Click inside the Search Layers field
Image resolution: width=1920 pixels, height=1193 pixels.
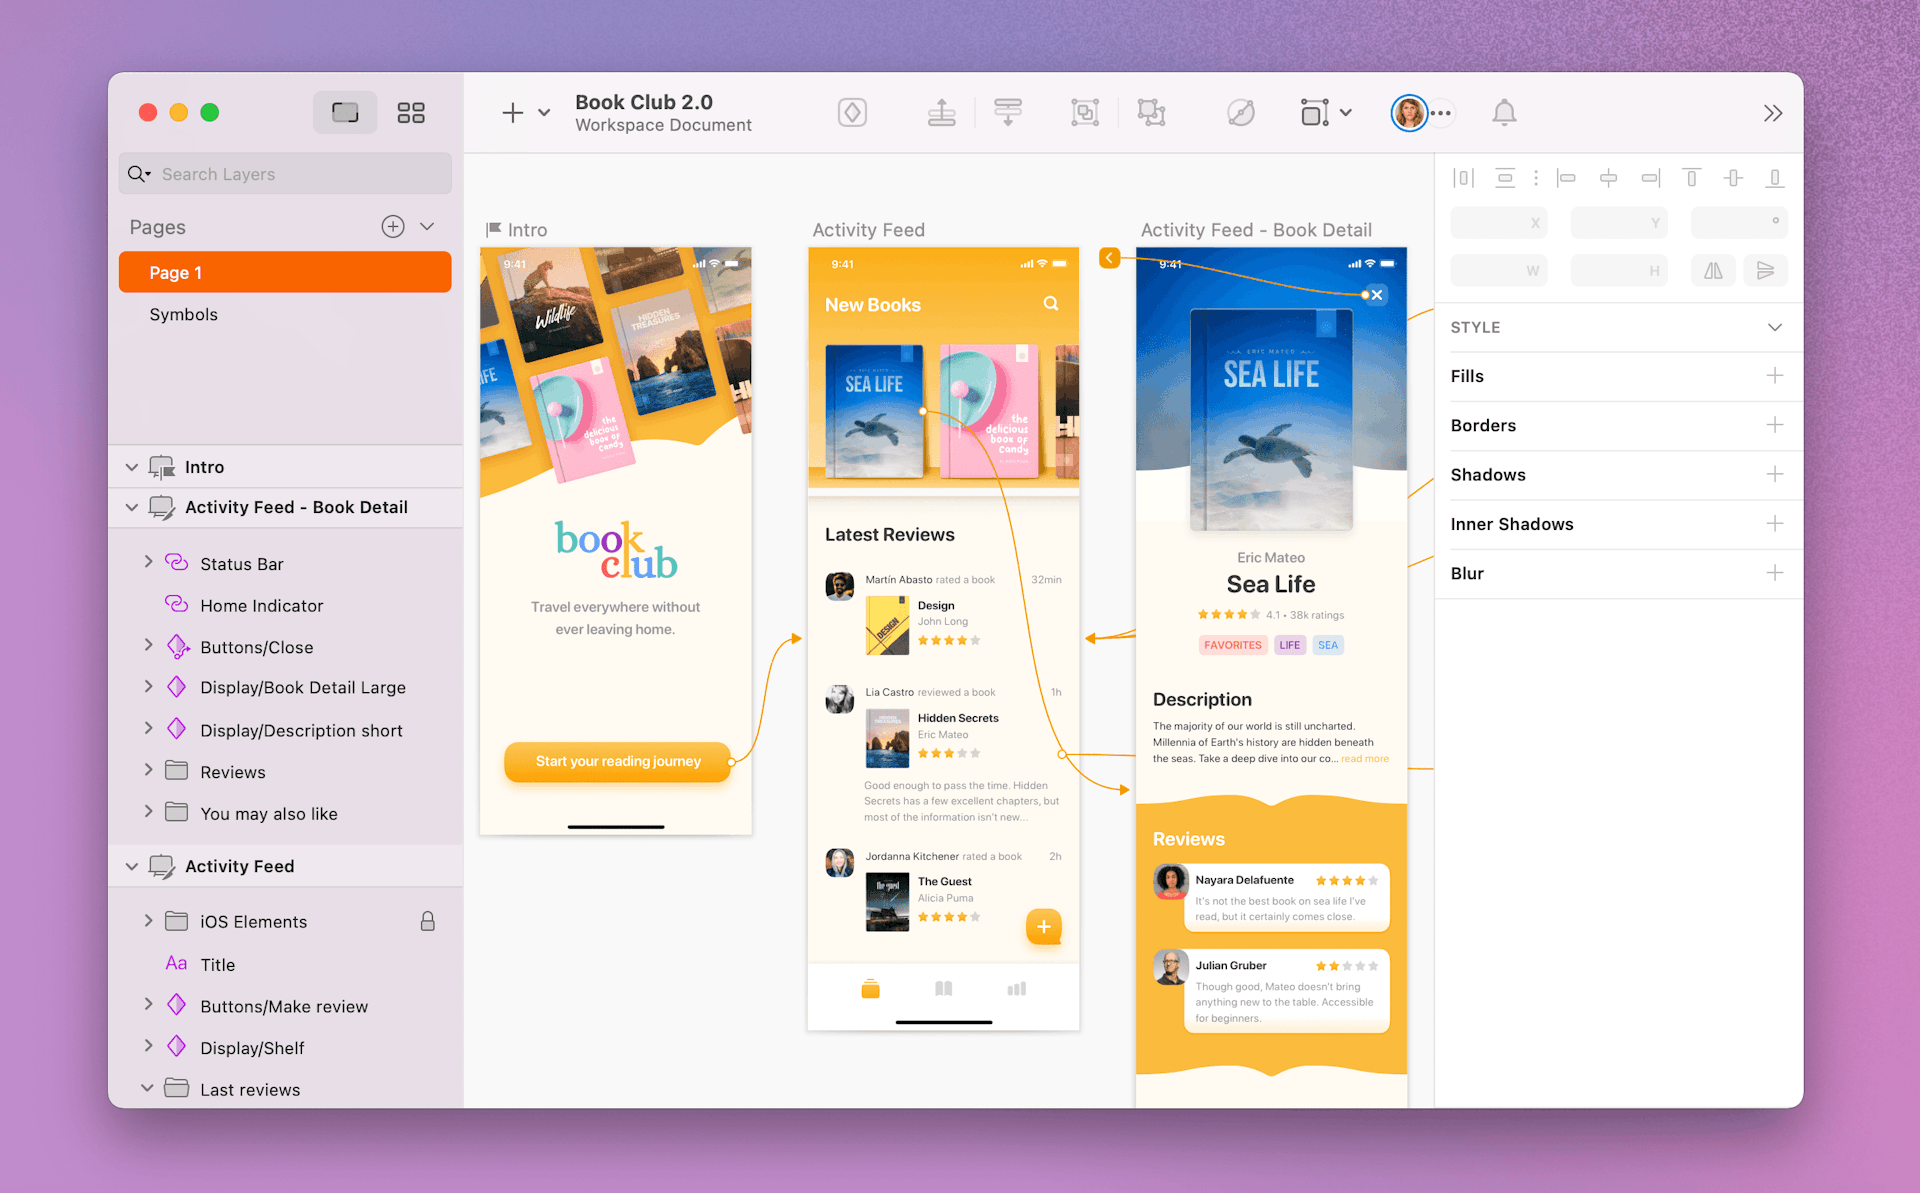tap(285, 173)
